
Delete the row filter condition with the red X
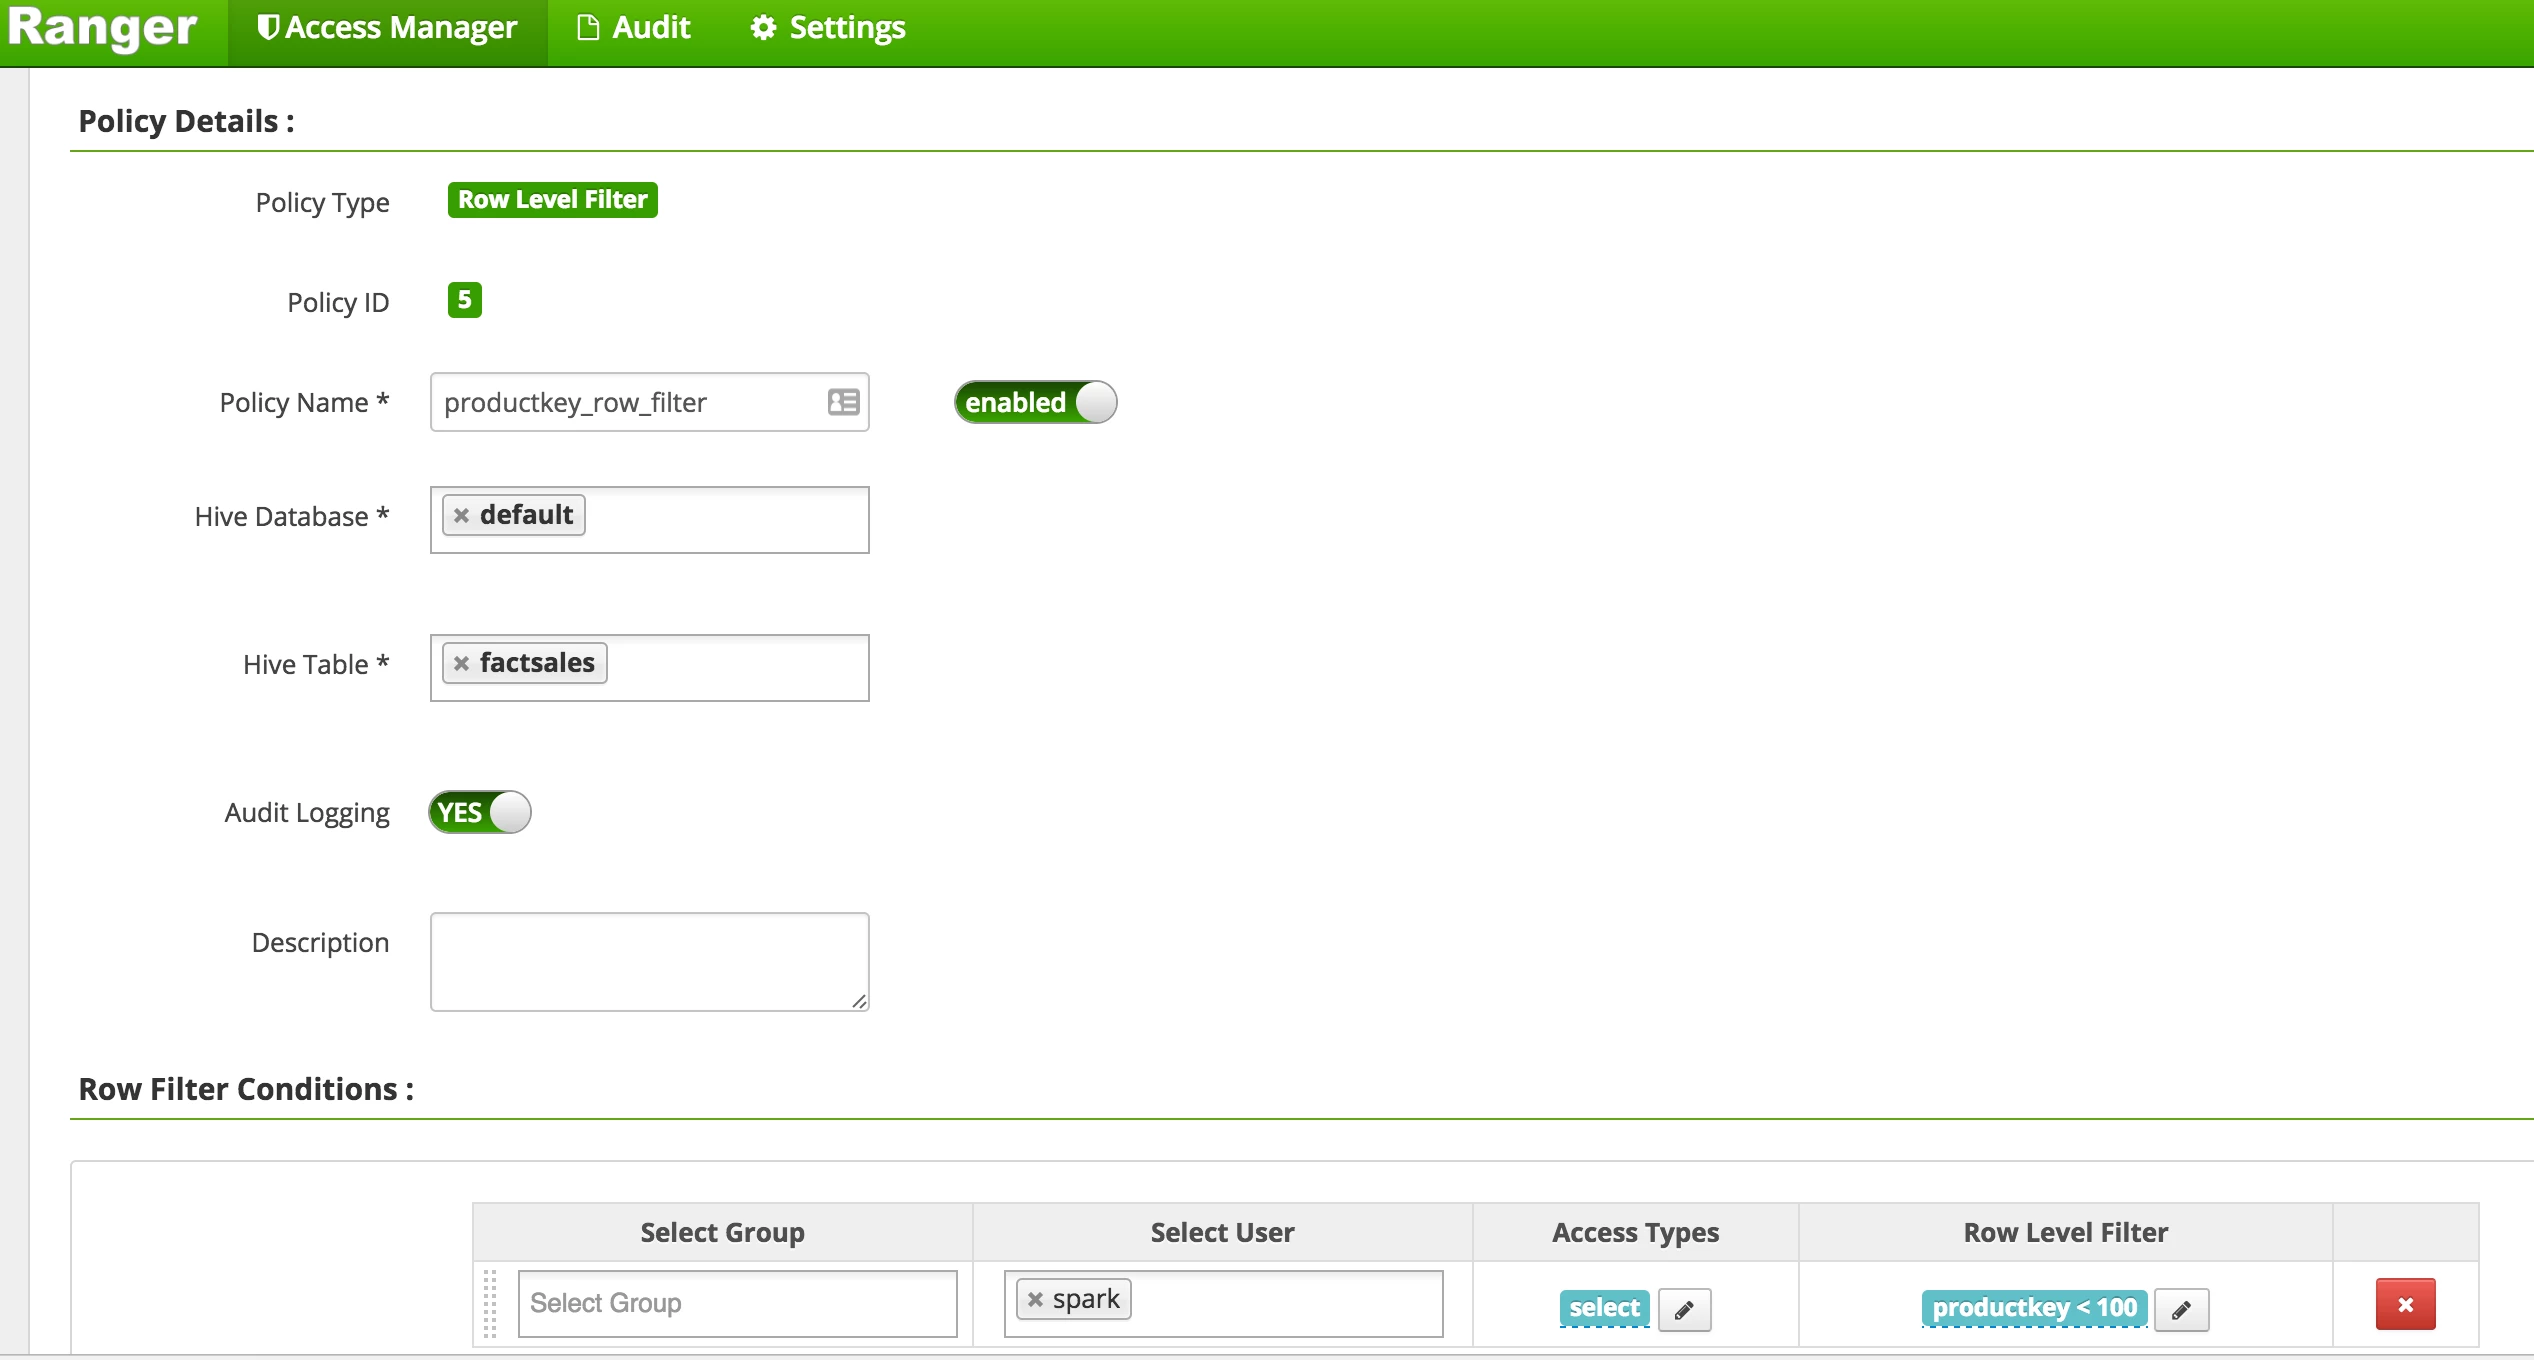pos(2405,1305)
